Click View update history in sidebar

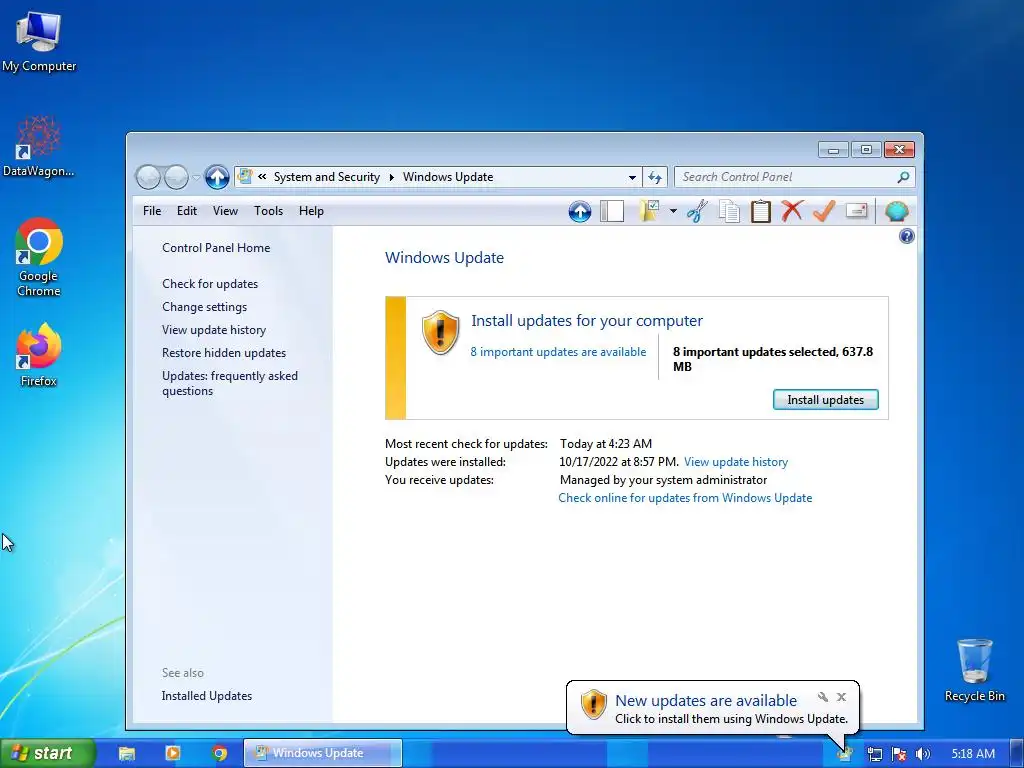click(x=214, y=330)
